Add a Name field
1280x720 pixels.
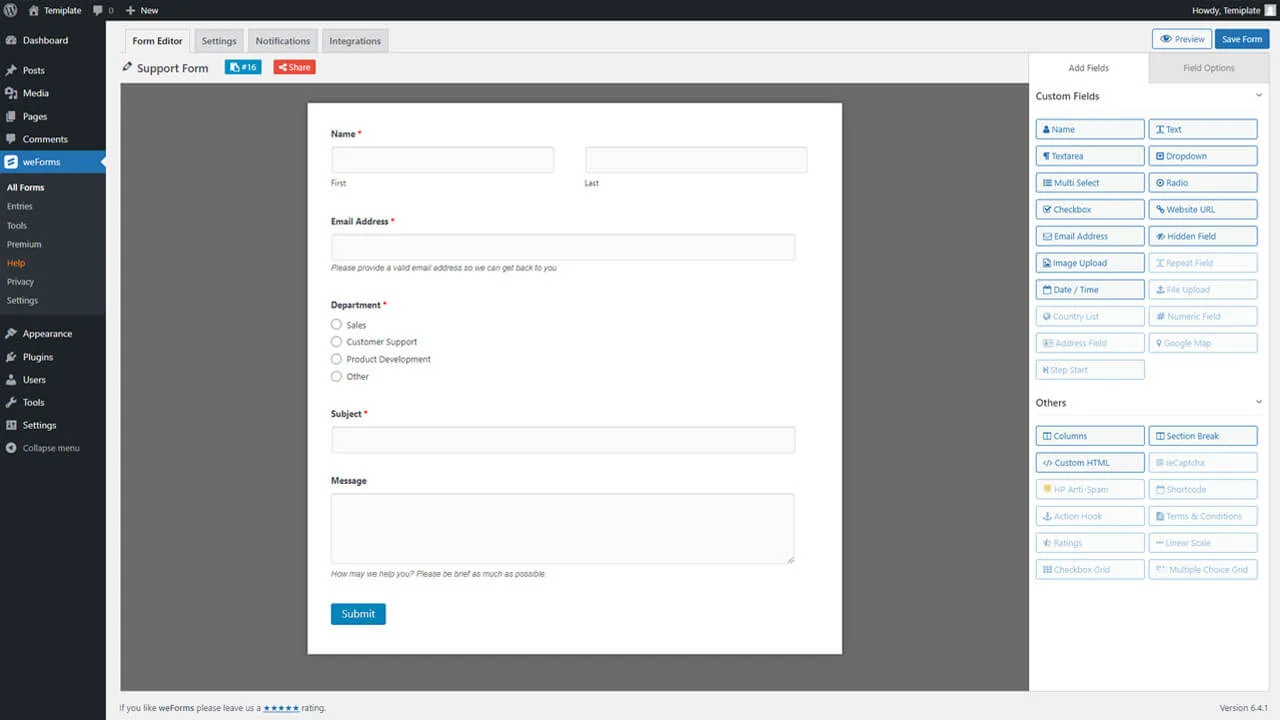tap(1090, 129)
